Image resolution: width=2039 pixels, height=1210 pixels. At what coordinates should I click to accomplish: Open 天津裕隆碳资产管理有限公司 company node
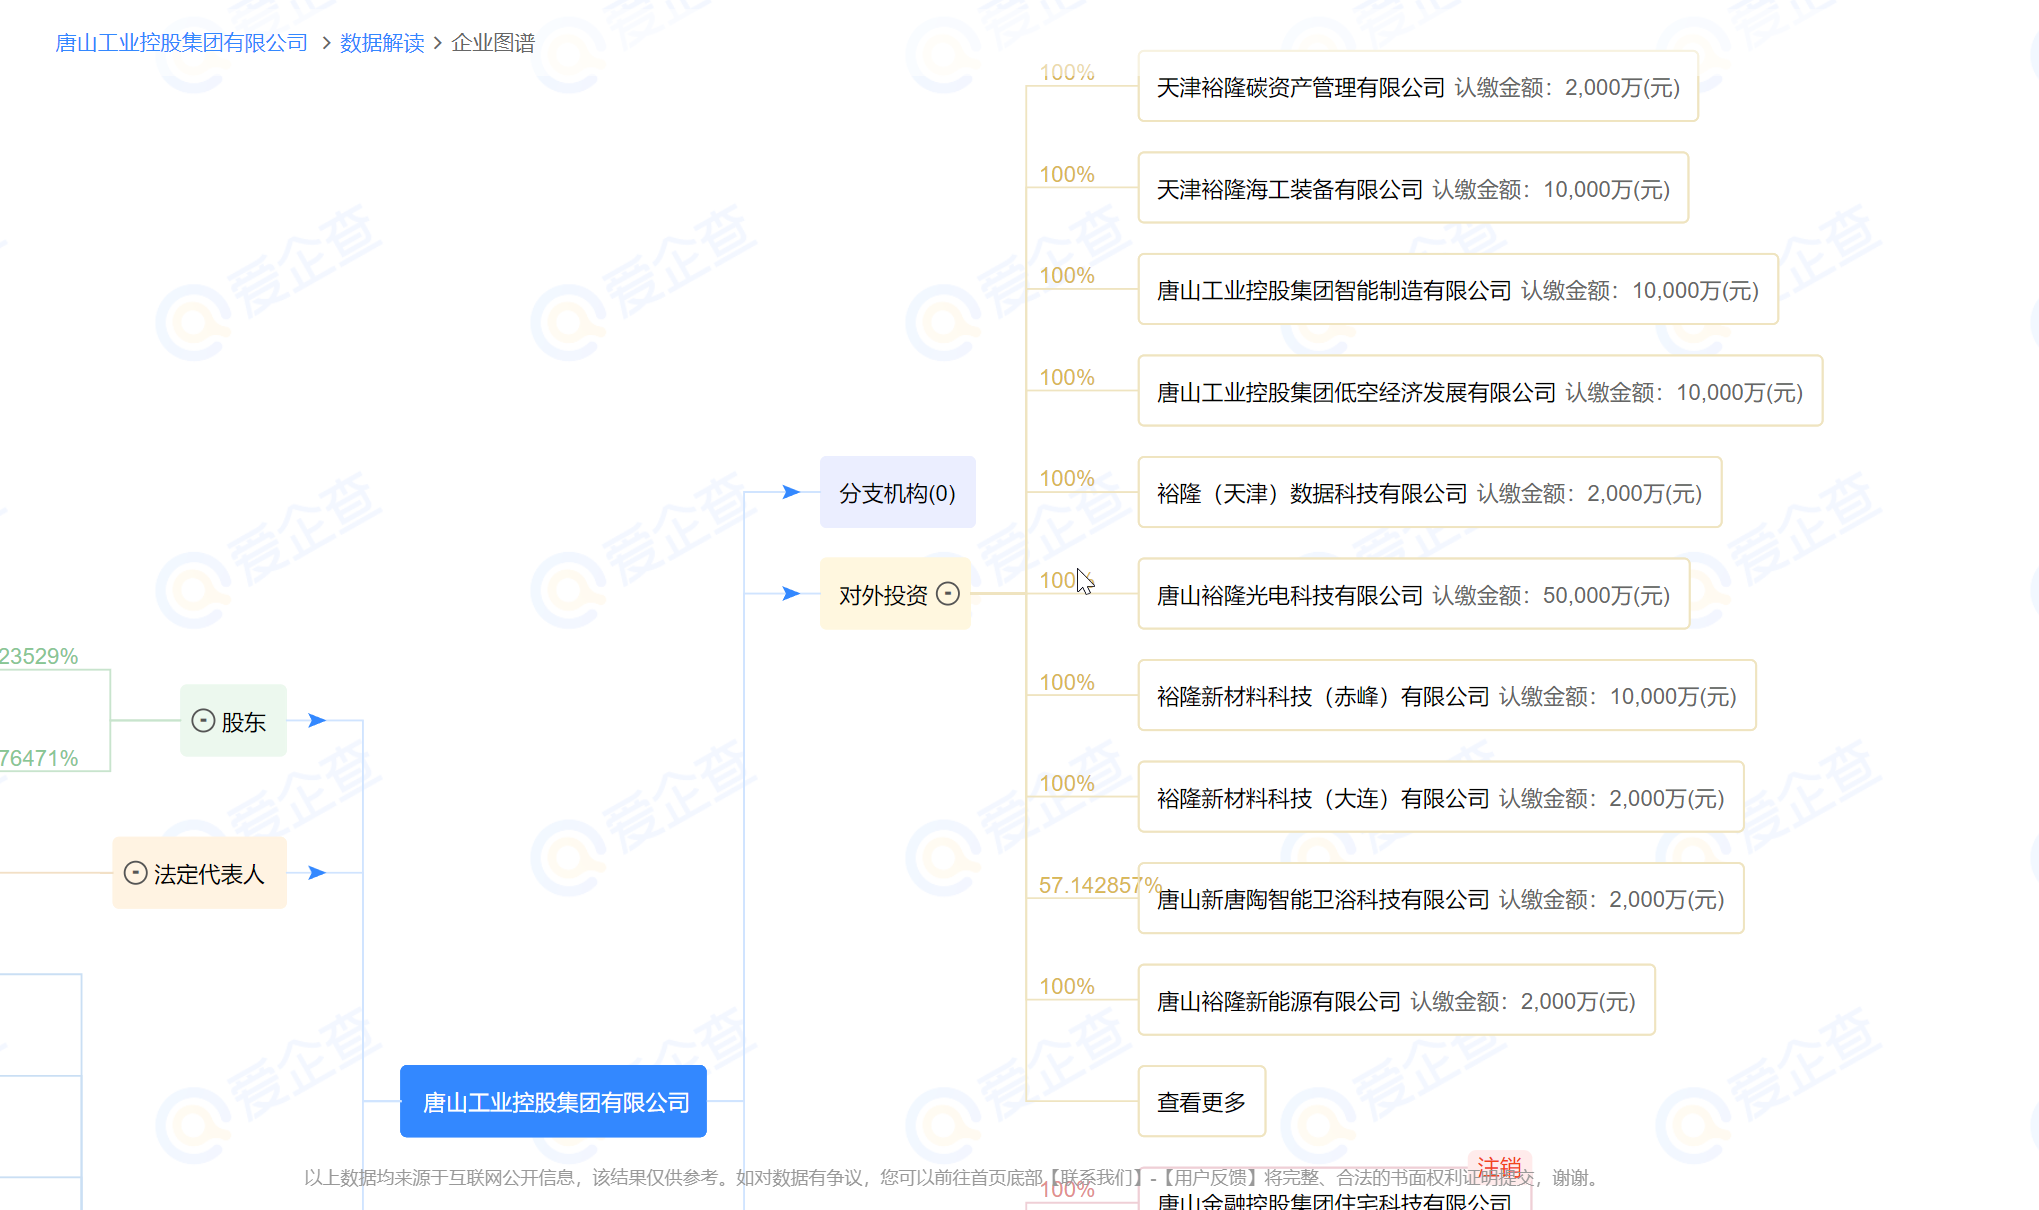point(1300,88)
